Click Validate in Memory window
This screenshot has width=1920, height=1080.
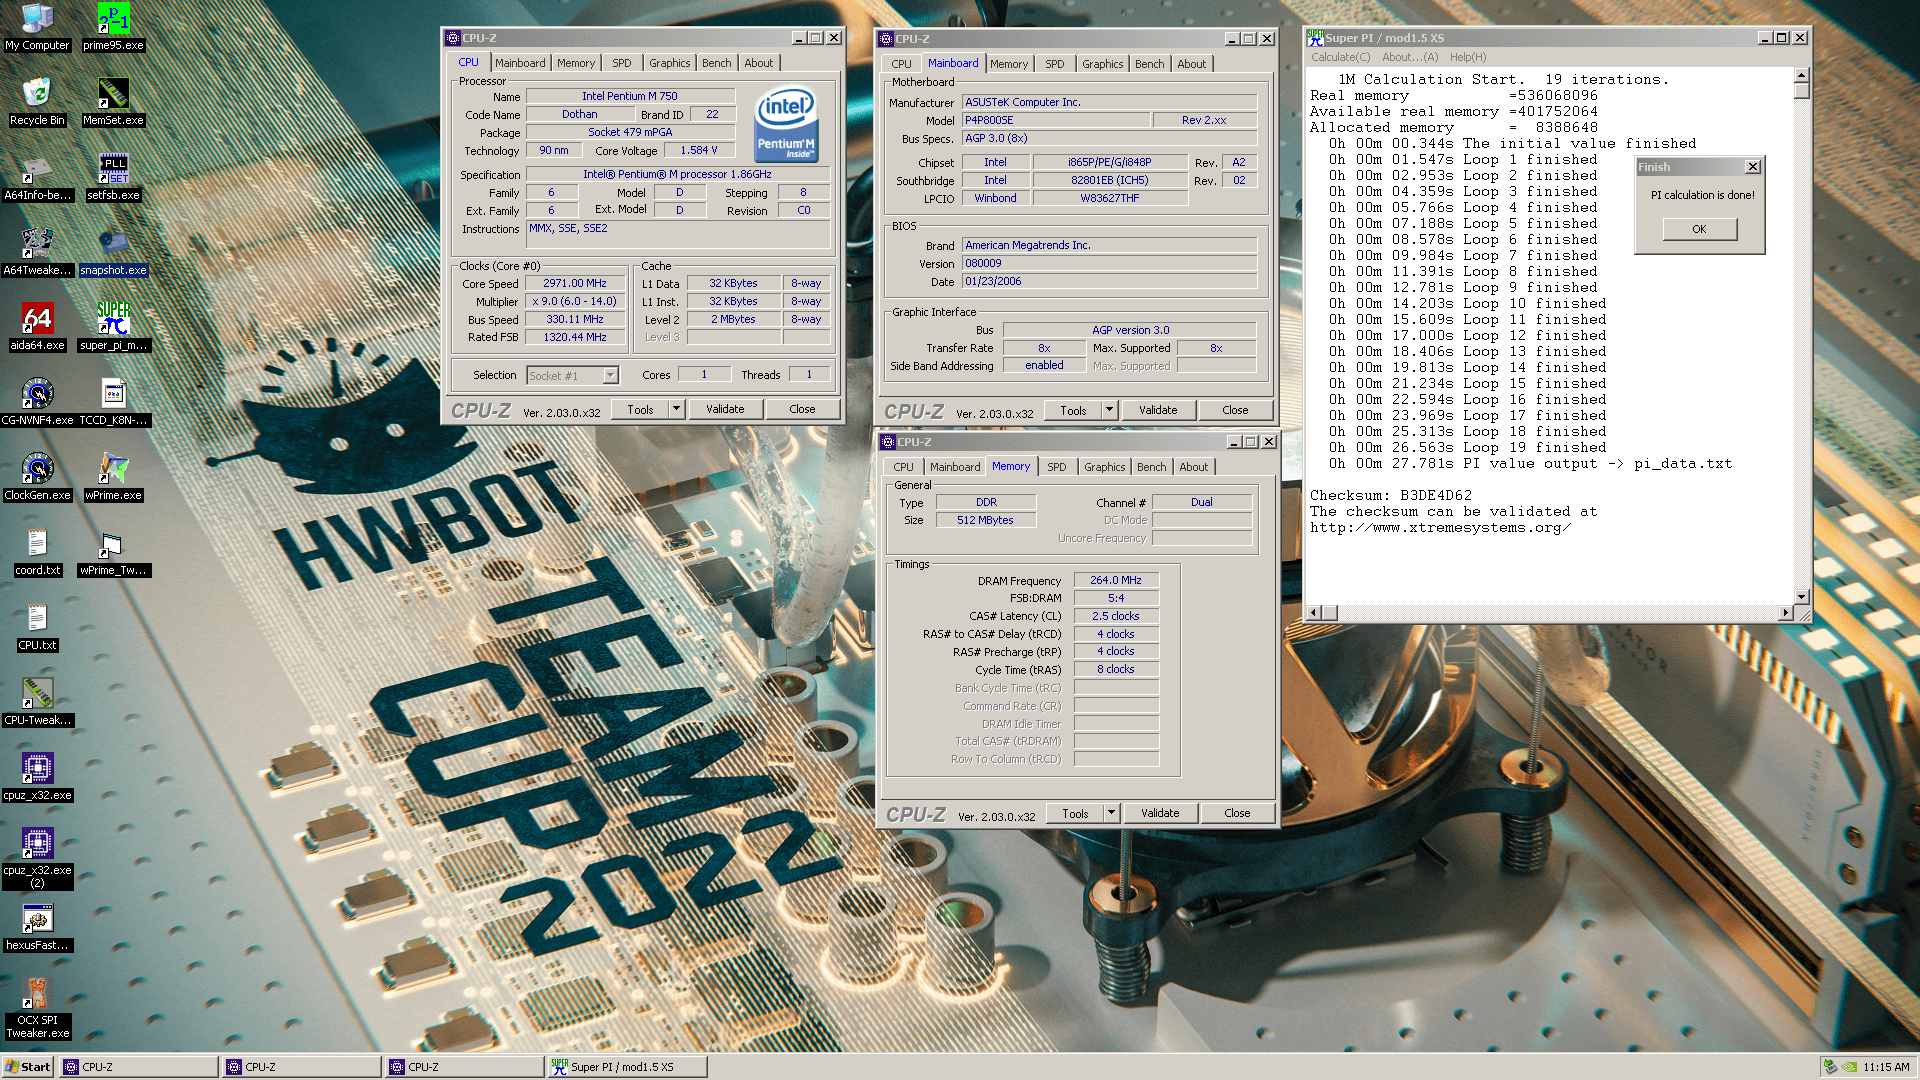[x=1160, y=813]
